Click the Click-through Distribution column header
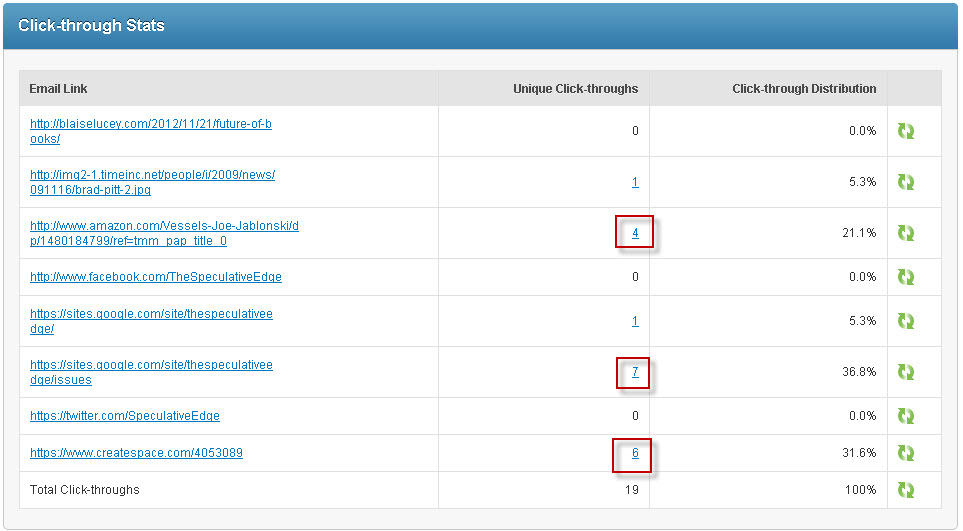This screenshot has height=531, width=963. pos(804,88)
